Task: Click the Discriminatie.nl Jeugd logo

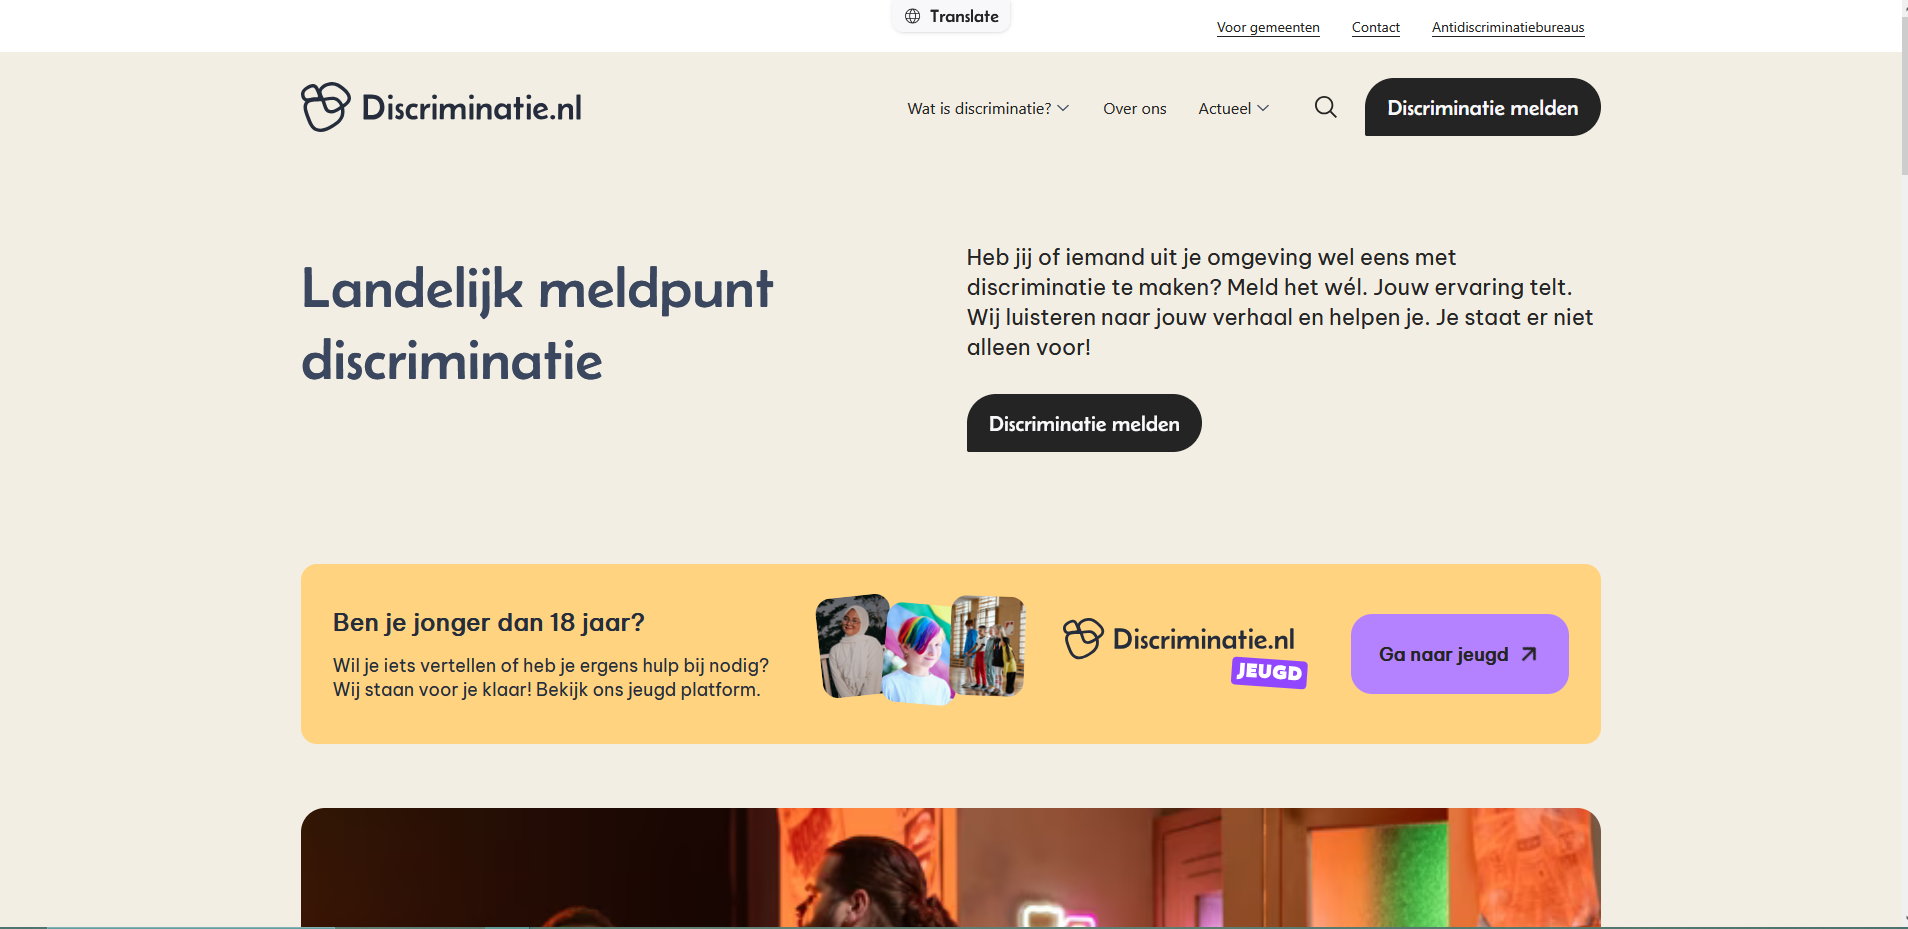Action: (1184, 651)
